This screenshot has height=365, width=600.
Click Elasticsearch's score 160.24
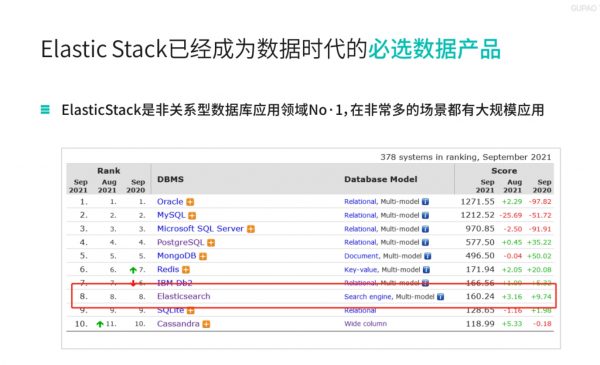480,296
